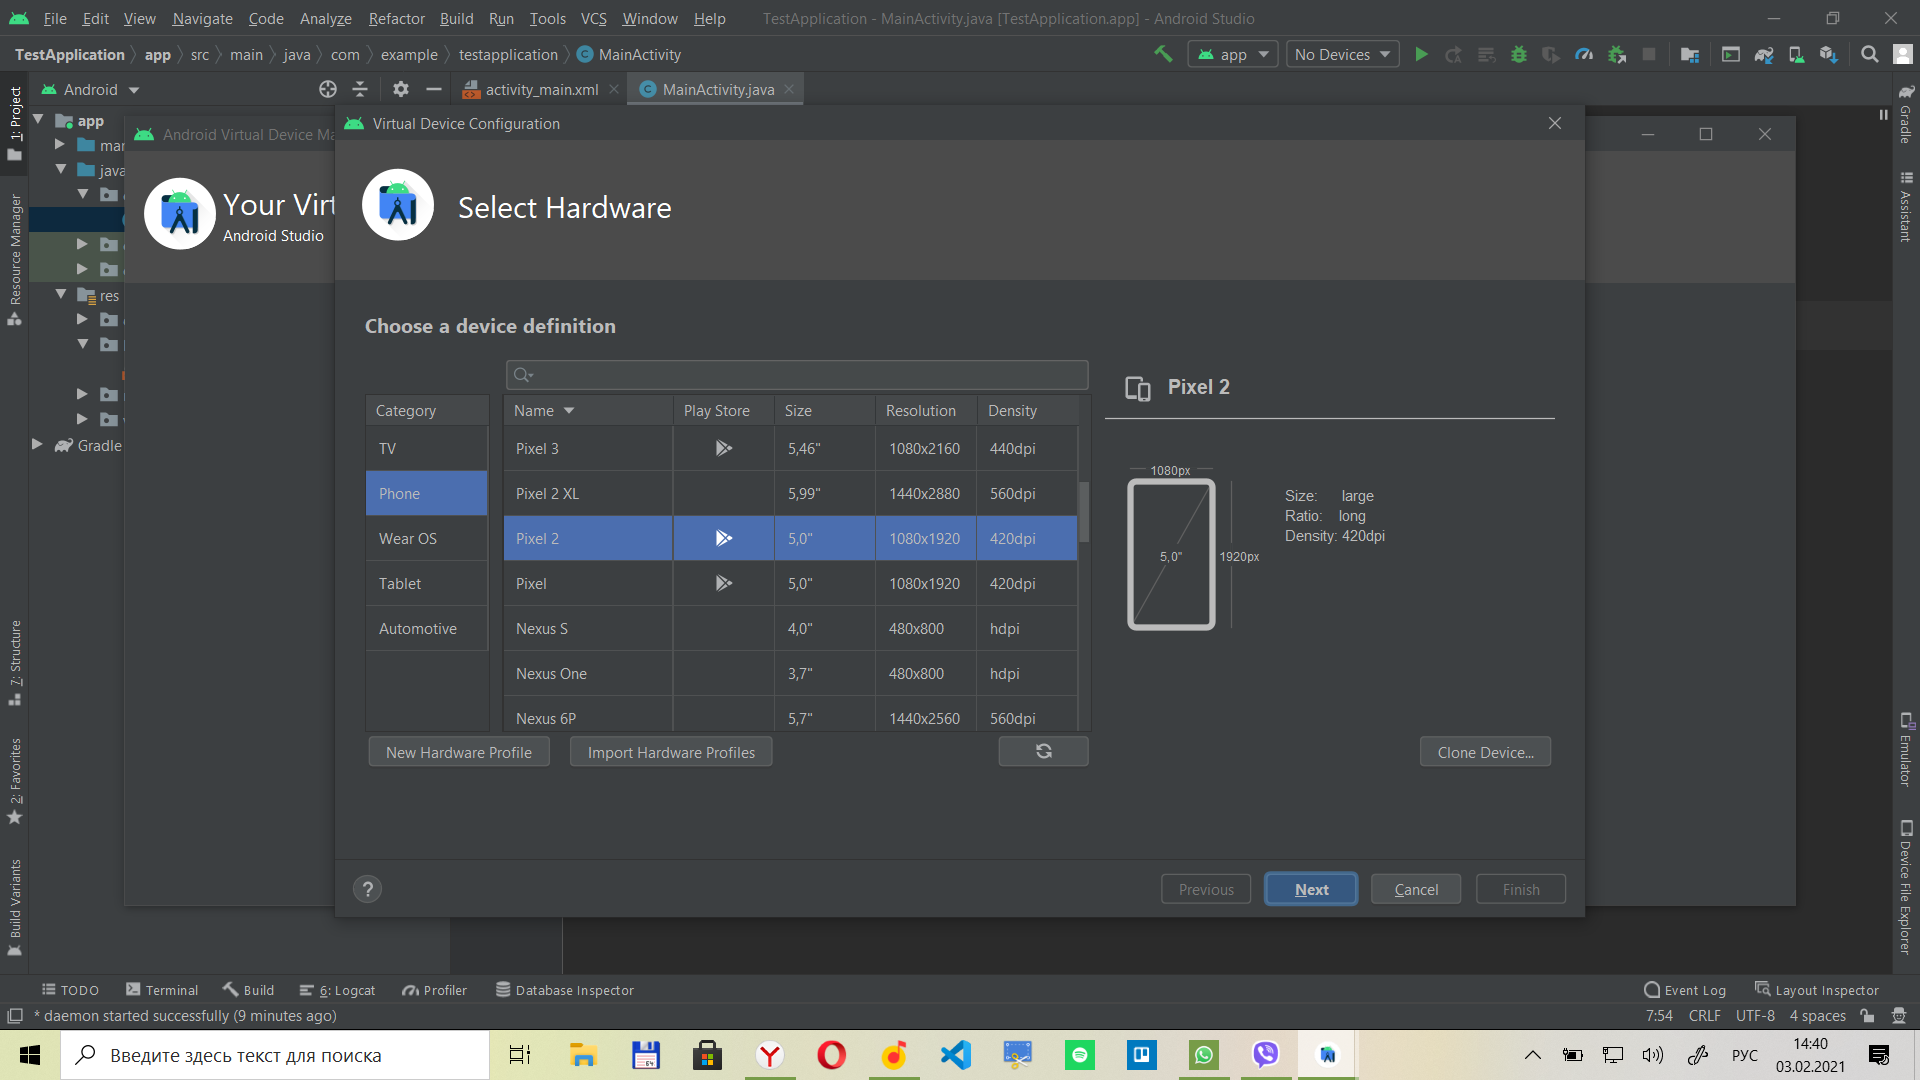Screen dimensions: 1920x1080
Task: Select the TV category
Action: (x=427, y=448)
